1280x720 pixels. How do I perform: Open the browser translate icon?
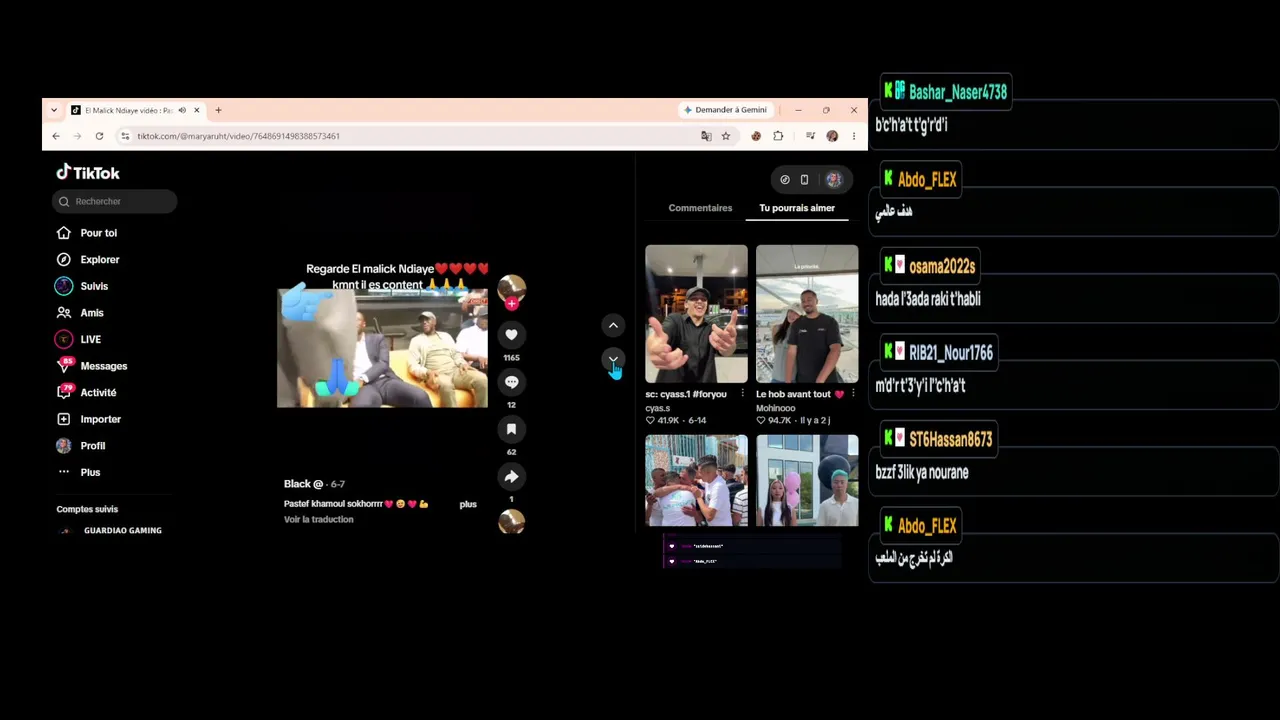[x=706, y=136]
